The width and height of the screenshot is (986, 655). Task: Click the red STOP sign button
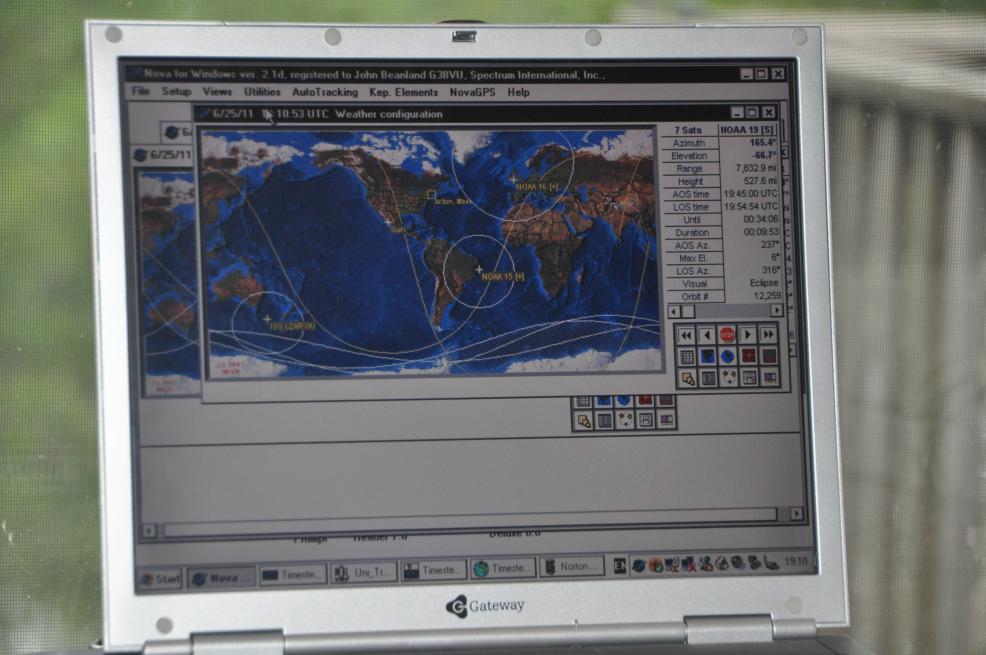point(727,335)
